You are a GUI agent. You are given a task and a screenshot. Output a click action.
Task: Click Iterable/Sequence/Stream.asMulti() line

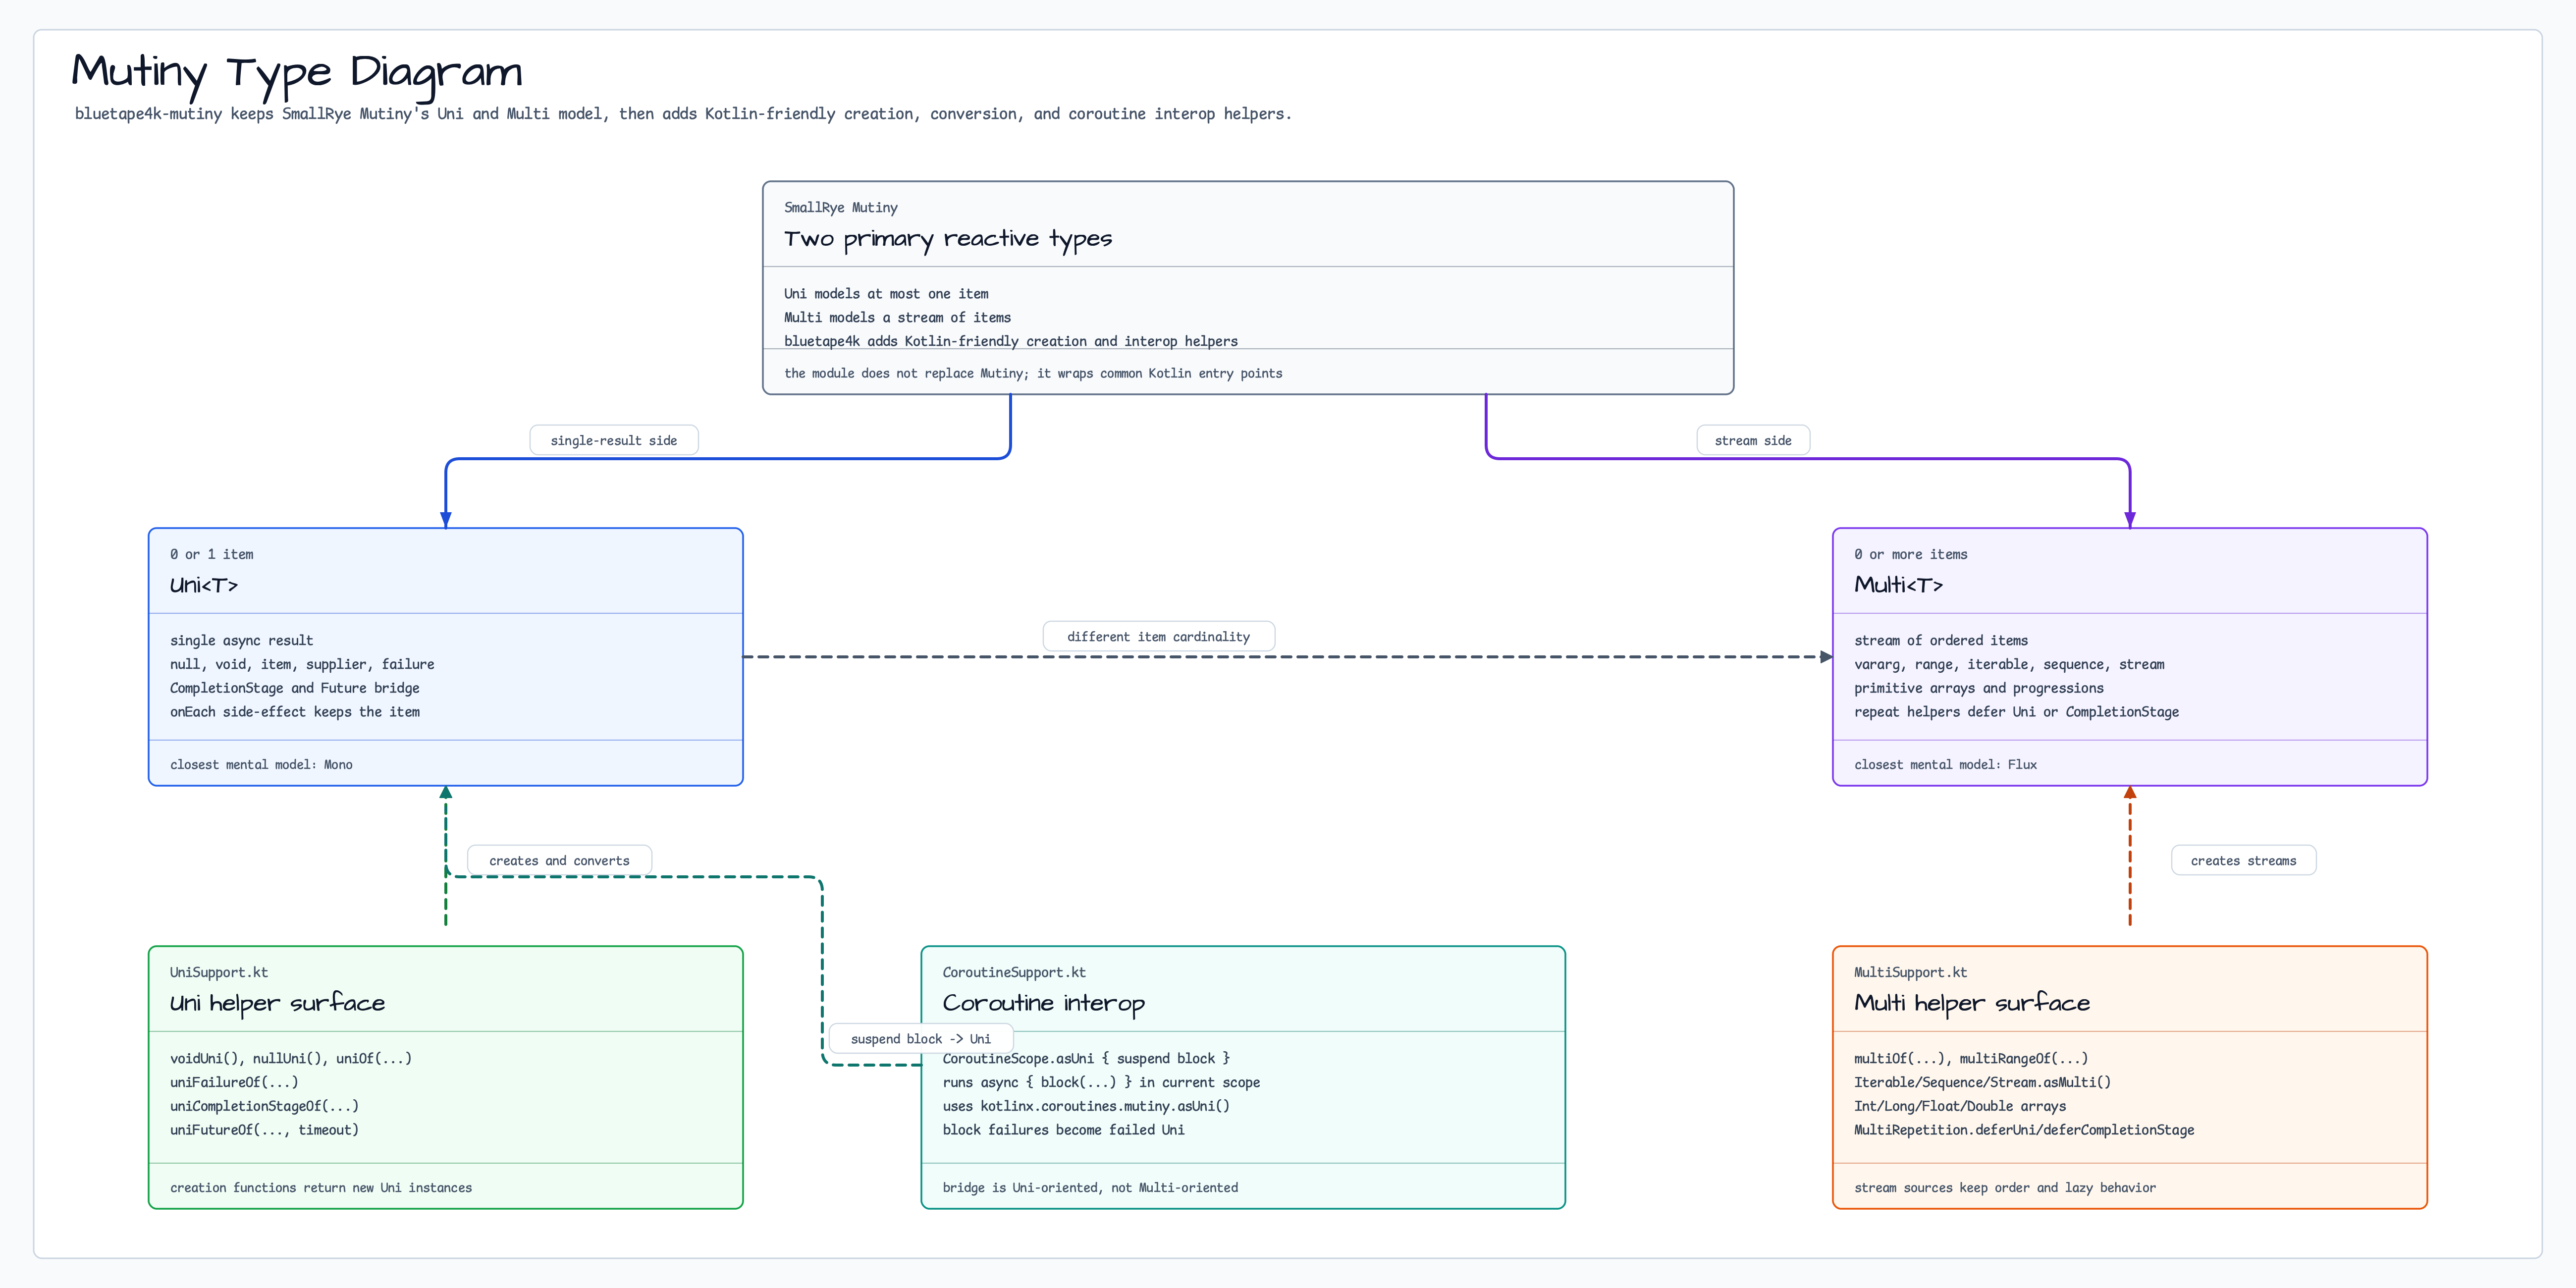click(1982, 1083)
